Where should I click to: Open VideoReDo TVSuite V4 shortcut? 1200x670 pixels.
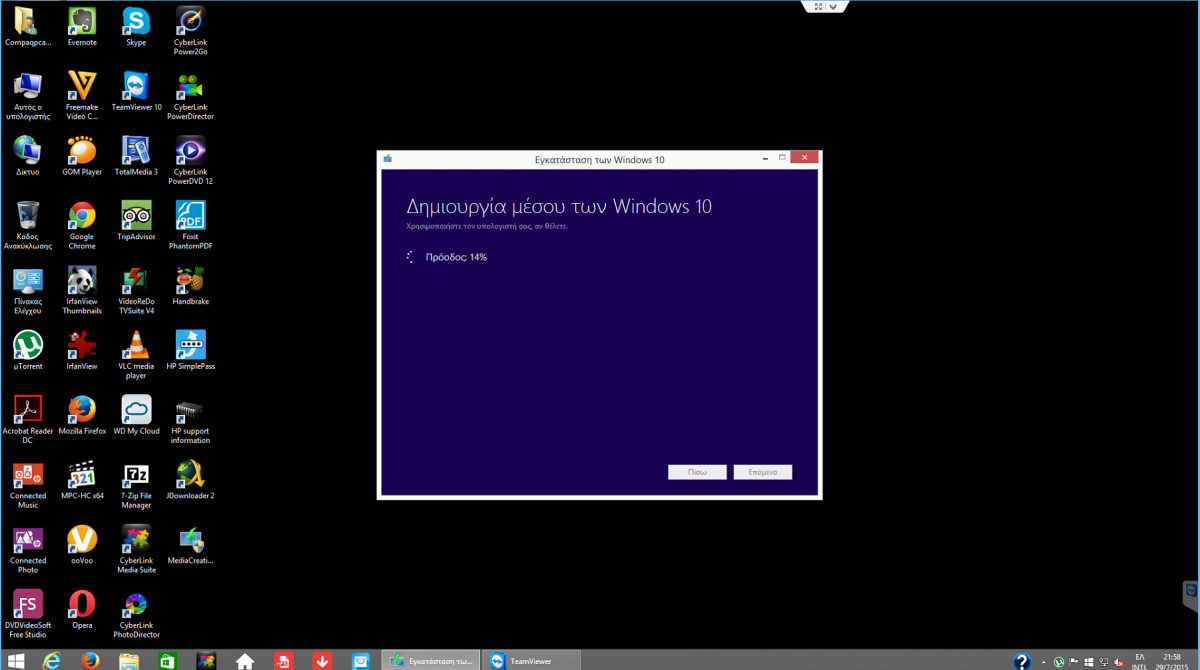pyautogui.click(x=136, y=290)
